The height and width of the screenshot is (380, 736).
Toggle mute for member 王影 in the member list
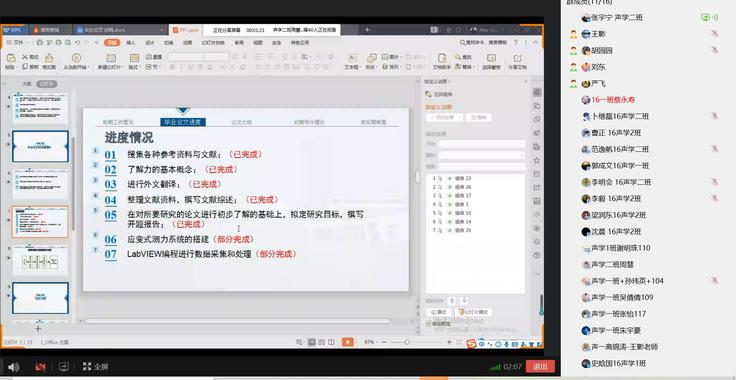714,34
